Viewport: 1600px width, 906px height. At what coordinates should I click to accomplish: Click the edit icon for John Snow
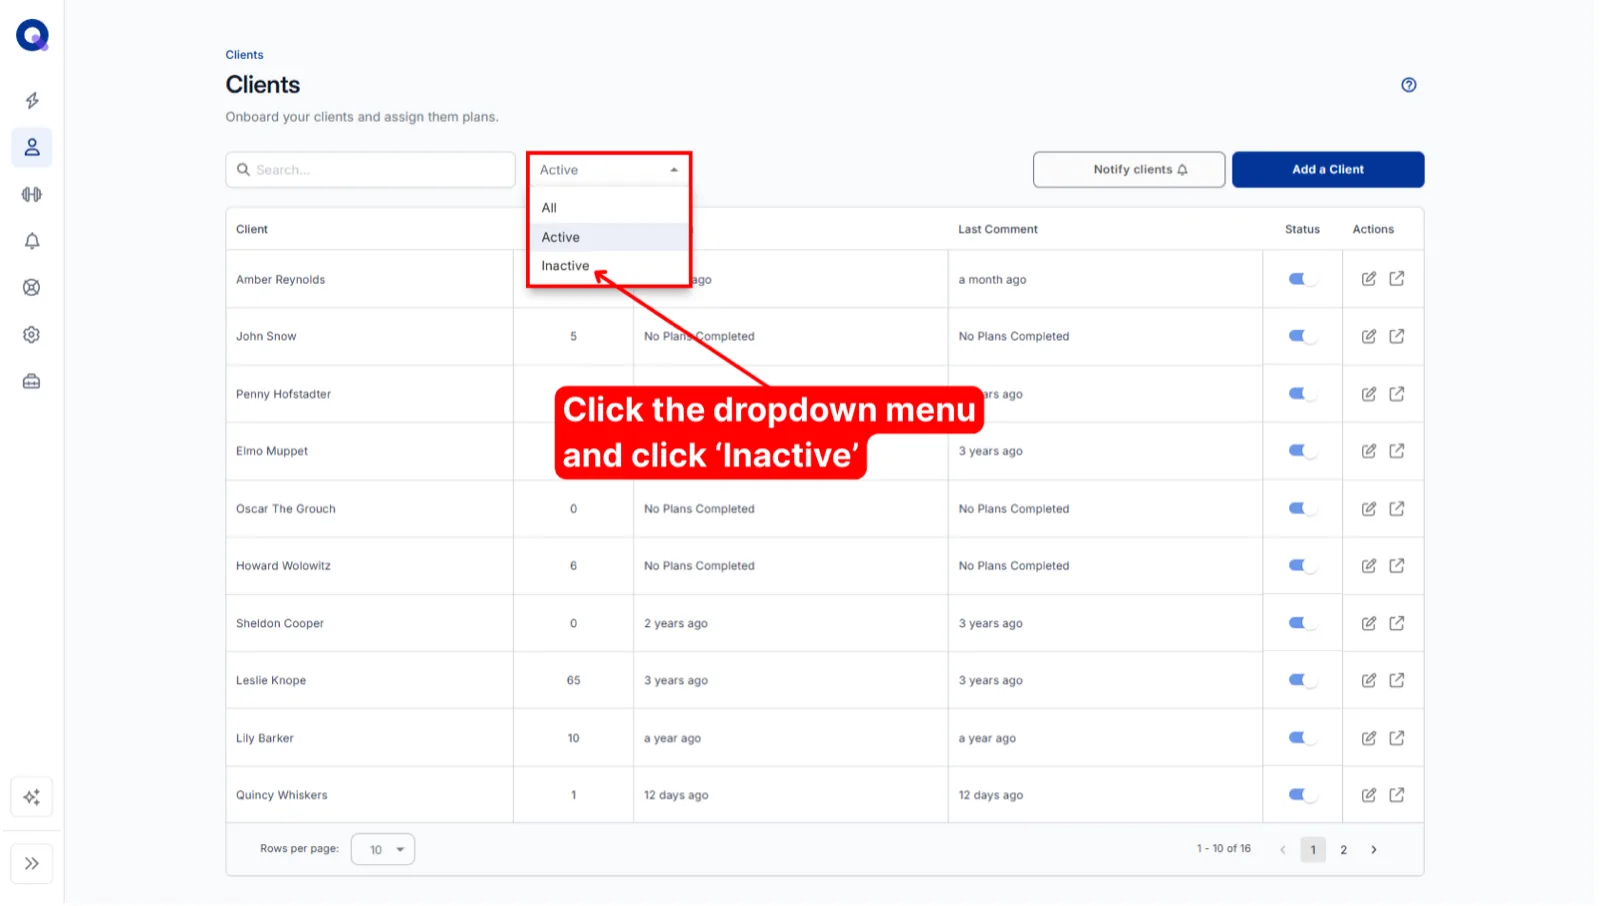pos(1368,336)
